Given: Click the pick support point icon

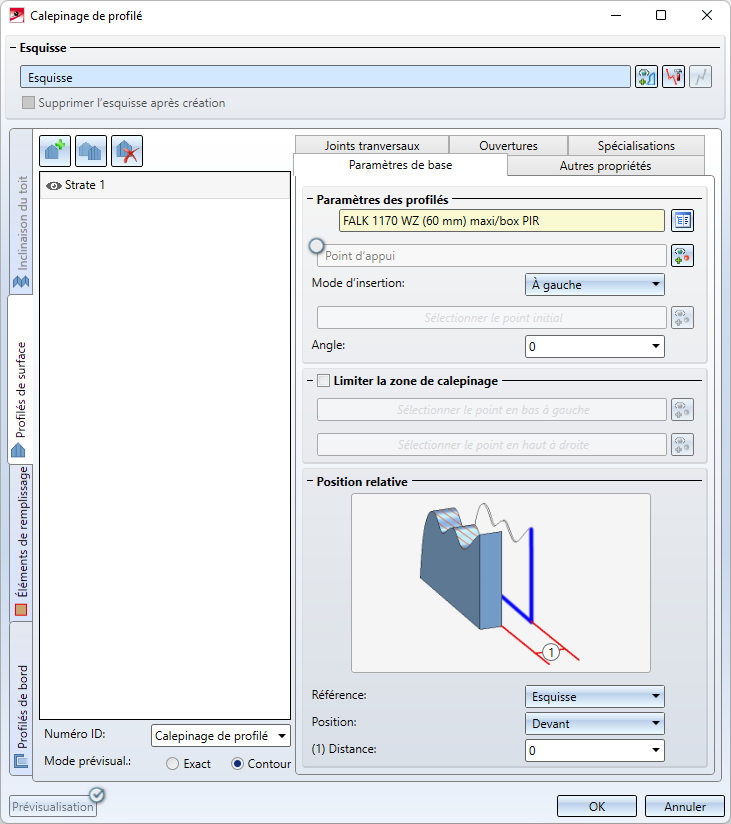Looking at the screenshot, I should pos(682,256).
